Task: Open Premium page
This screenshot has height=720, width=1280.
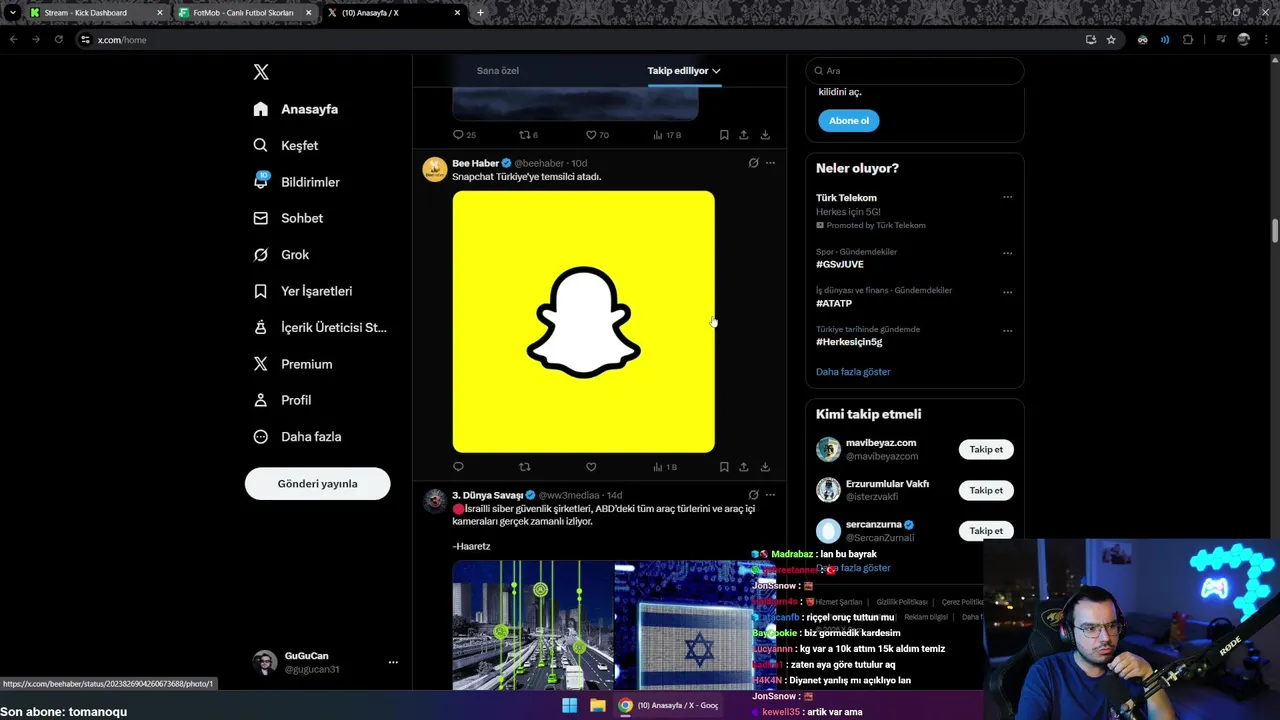Action: coord(293,364)
